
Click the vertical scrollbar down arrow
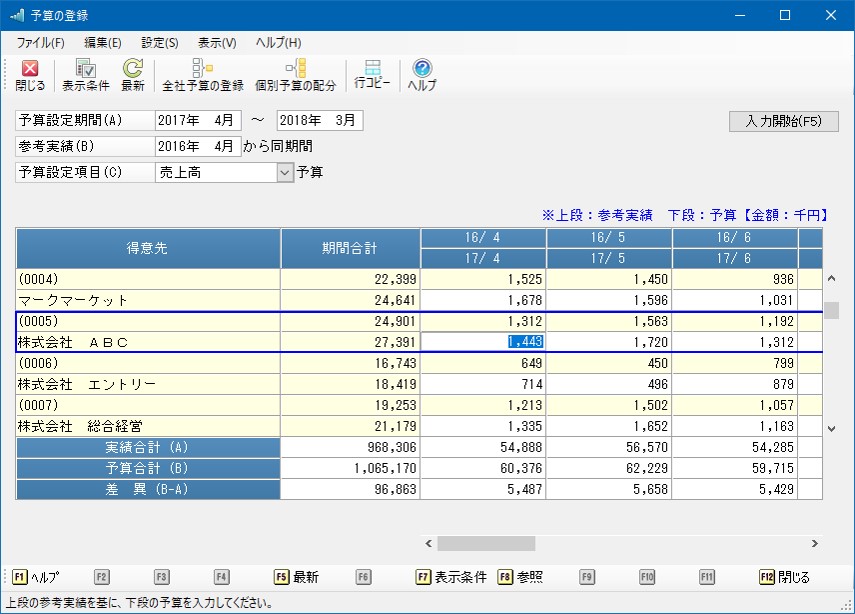point(832,429)
